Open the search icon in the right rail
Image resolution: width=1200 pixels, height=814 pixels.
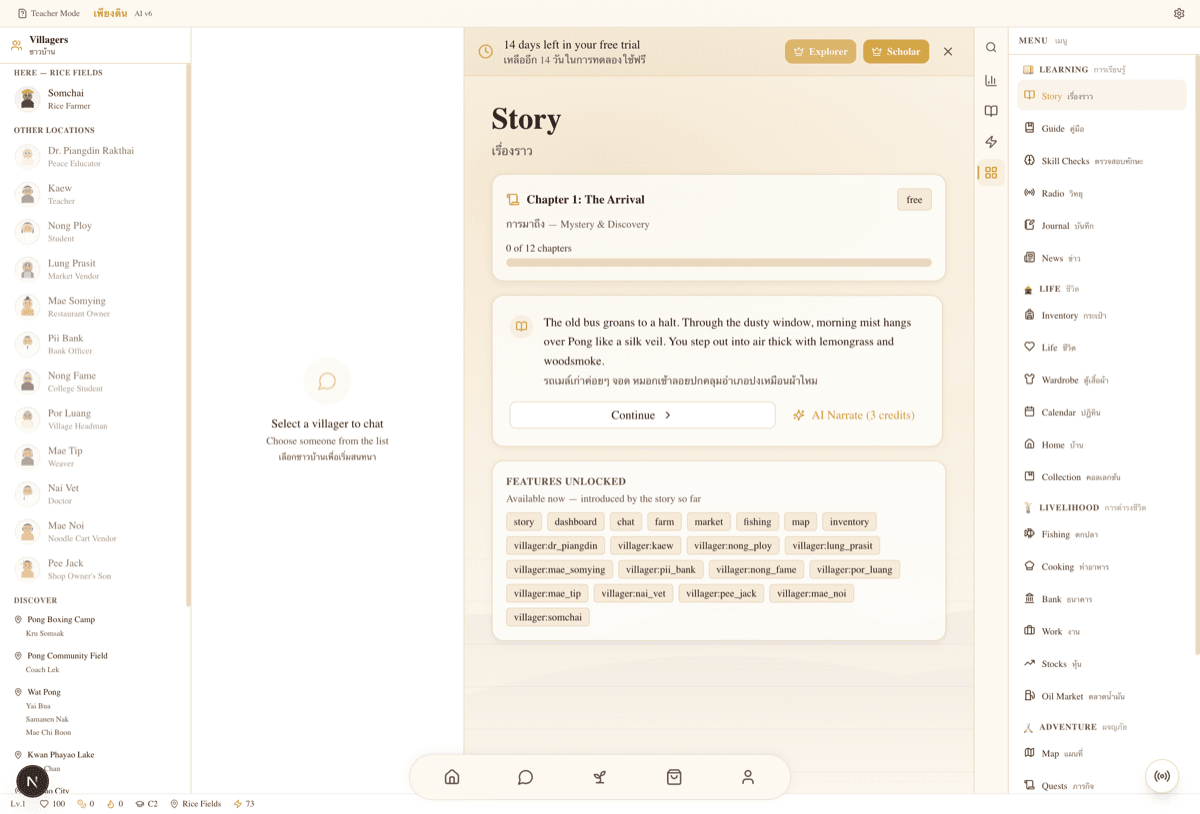click(990, 47)
